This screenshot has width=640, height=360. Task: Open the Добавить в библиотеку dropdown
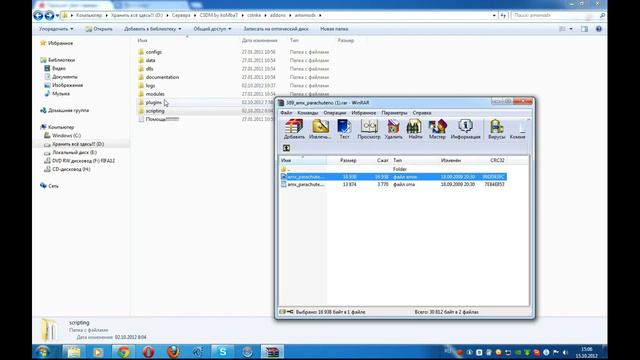pos(153,29)
